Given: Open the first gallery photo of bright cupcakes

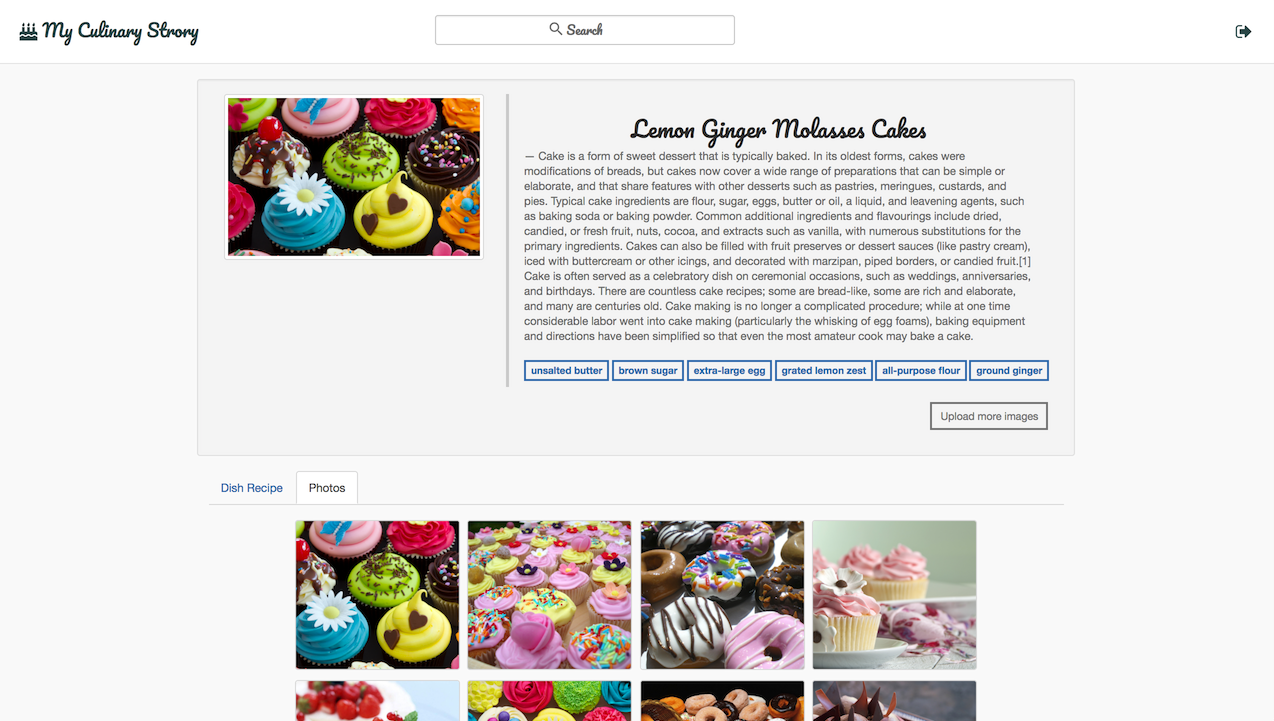Looking at the screenshot, I should [377, 595].
